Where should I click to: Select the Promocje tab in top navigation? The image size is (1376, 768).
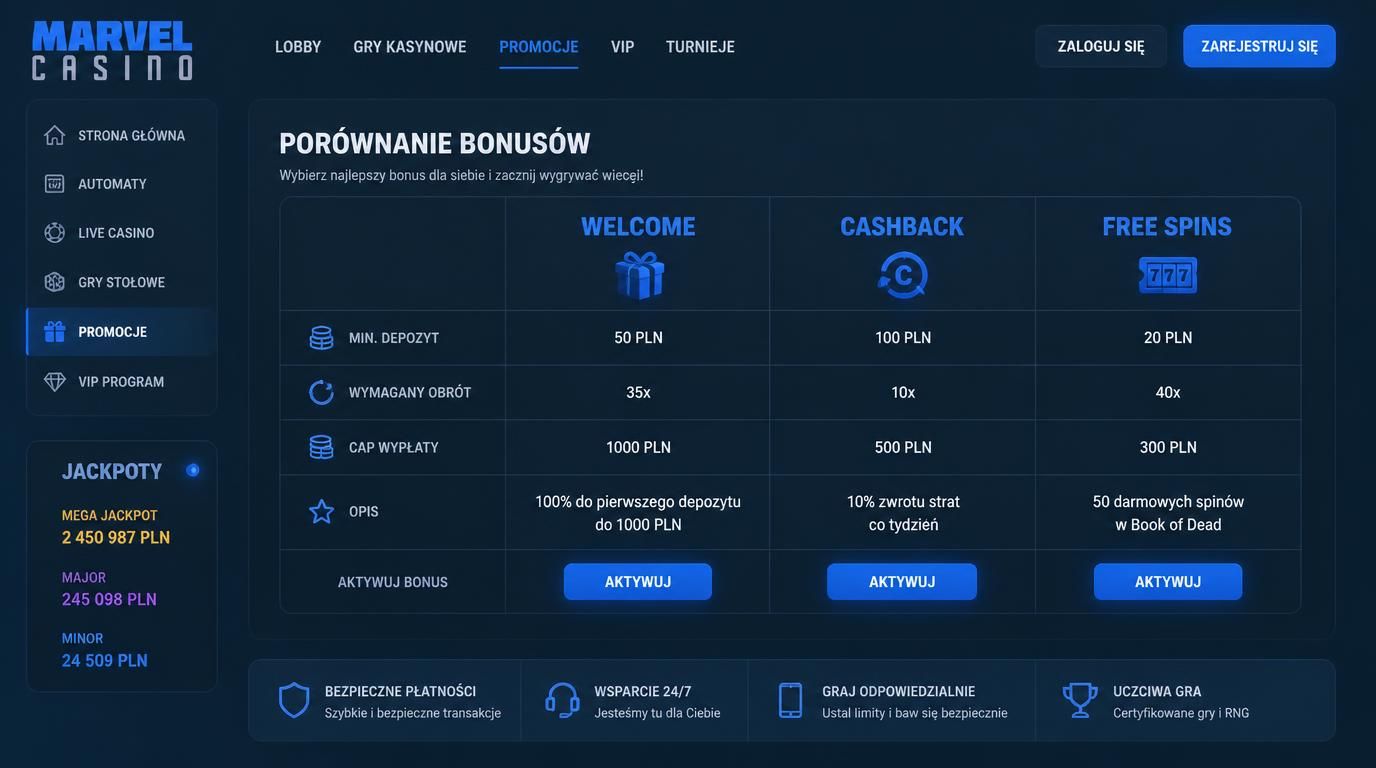[539, 46]
